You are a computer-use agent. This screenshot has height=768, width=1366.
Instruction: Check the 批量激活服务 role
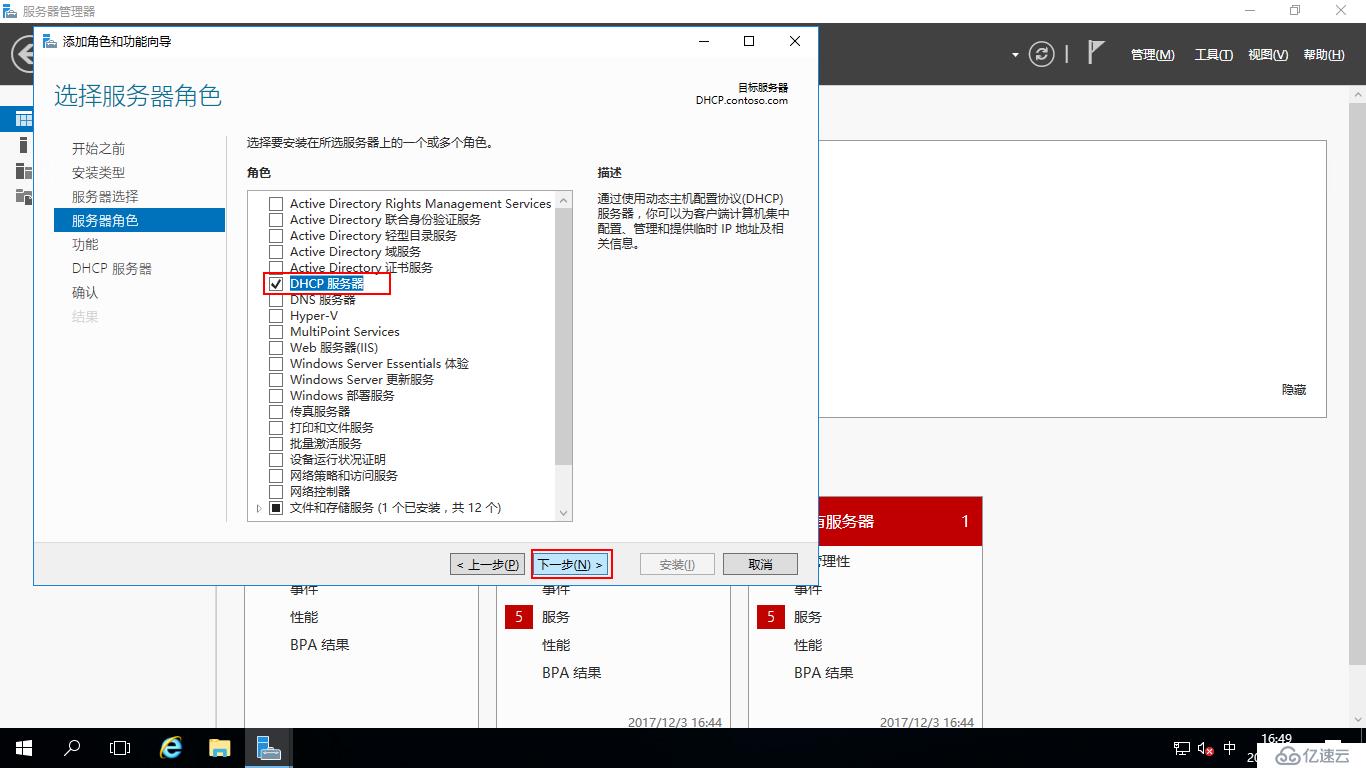tap(276, 444)
